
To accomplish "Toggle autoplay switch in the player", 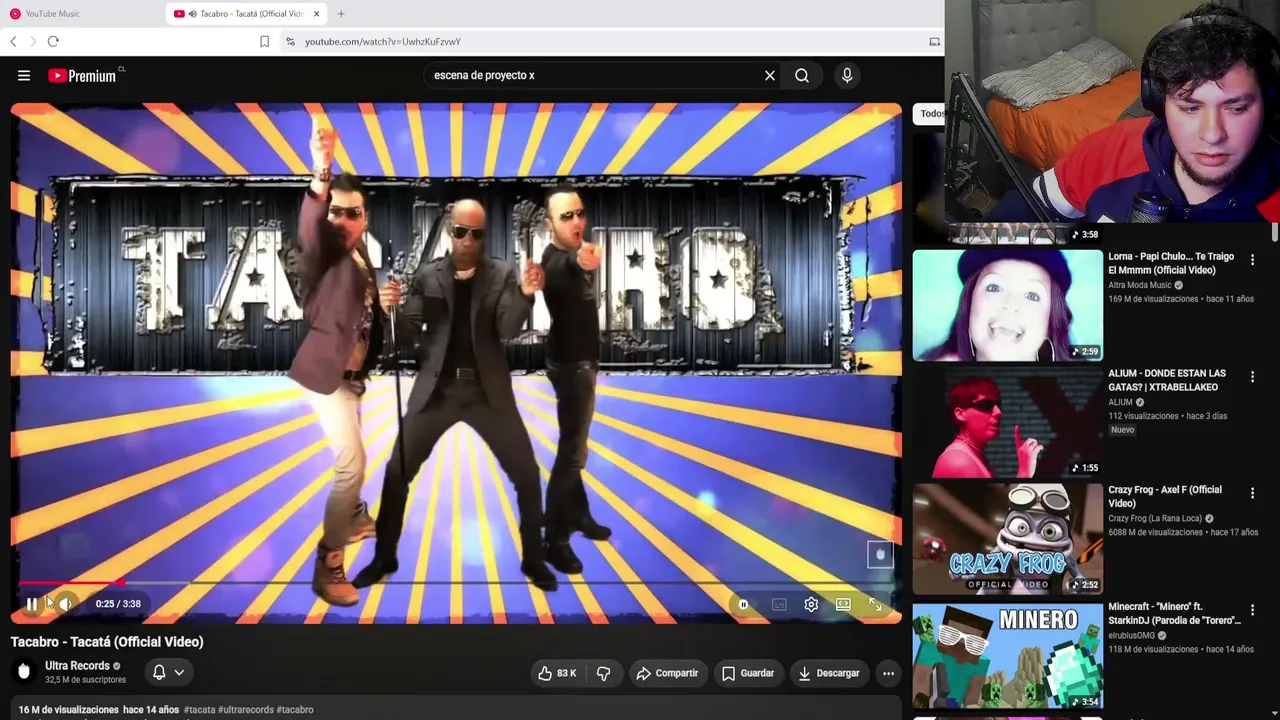I will tap(743, 604).
